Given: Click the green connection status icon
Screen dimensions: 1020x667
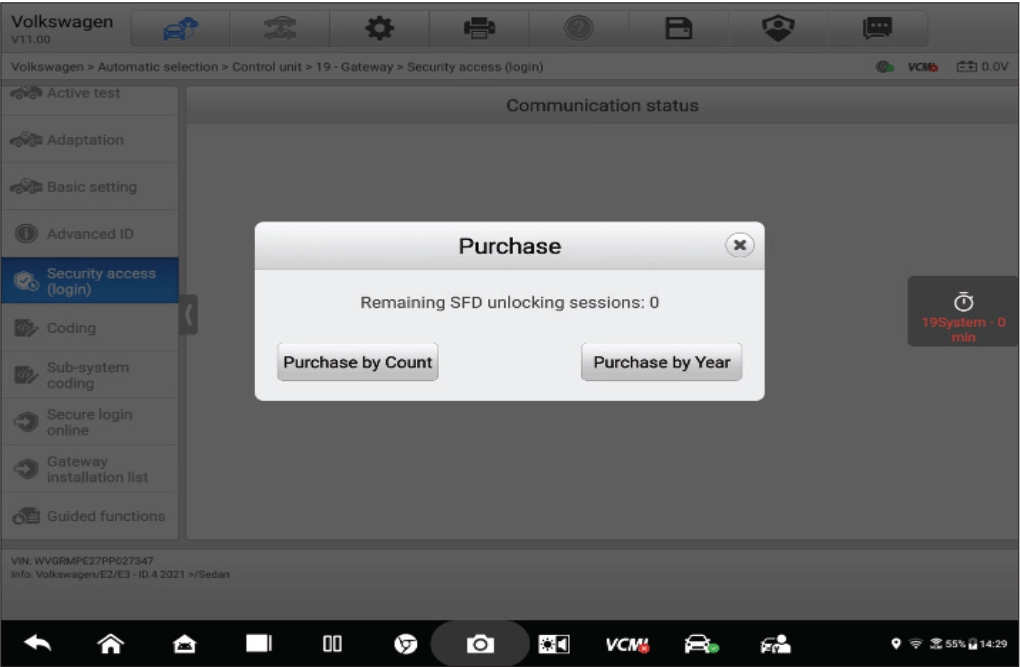Looking at the screenshot, I should tap(884, 66).
